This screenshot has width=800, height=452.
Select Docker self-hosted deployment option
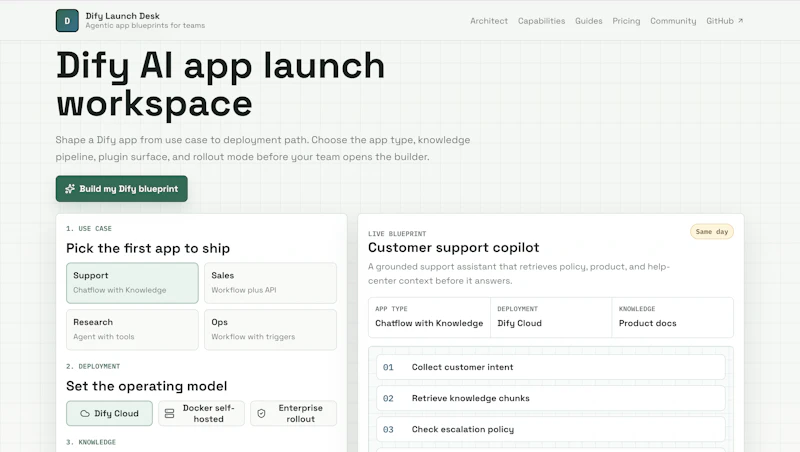(x=202, y=413)
